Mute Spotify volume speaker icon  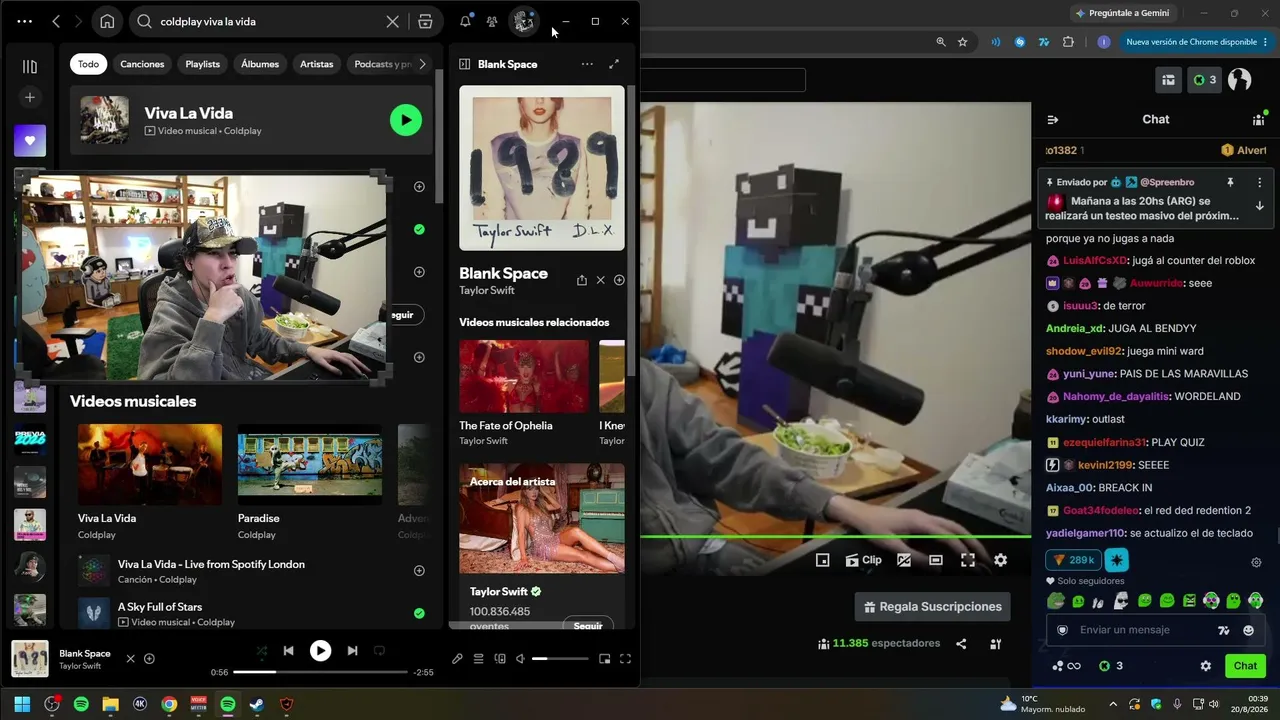pos(520,659)
